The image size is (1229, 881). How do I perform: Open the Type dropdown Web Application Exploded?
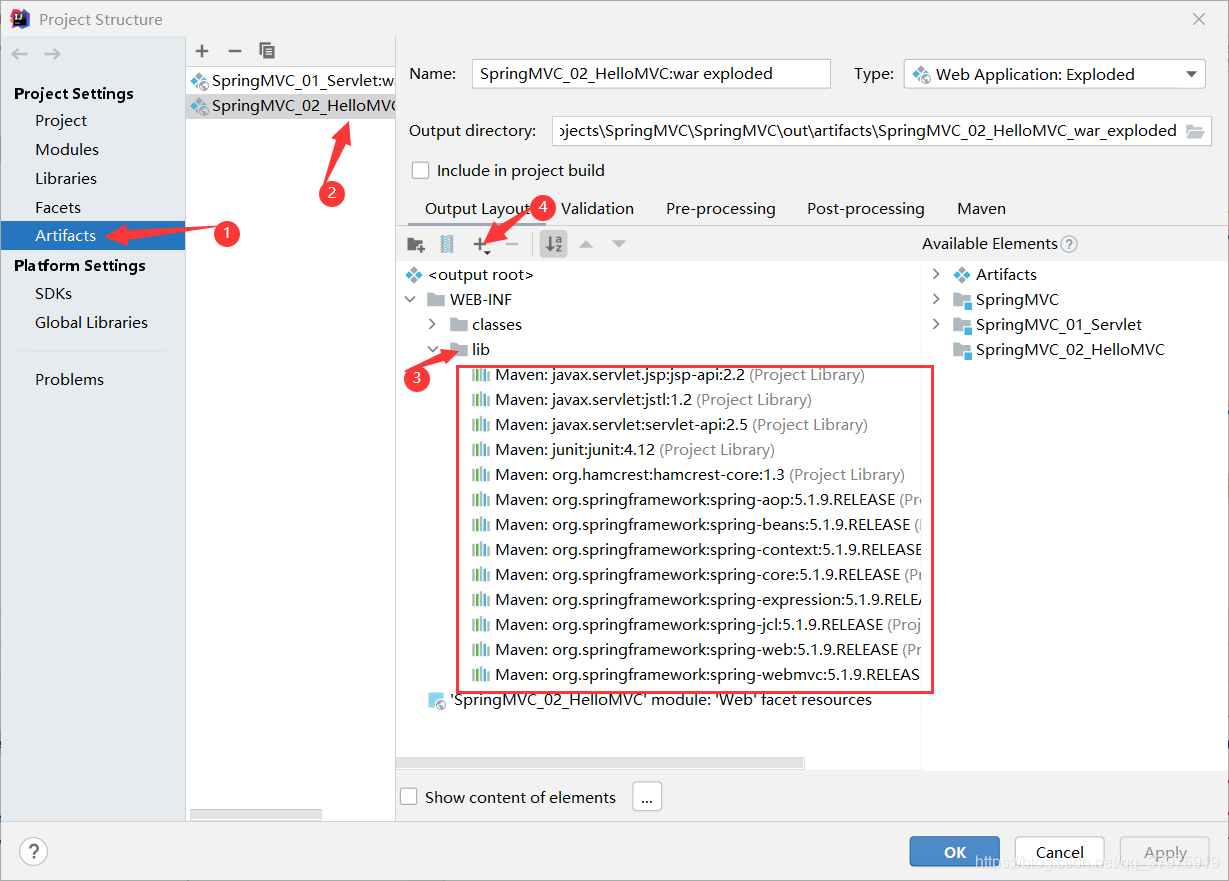point(1055,74)
